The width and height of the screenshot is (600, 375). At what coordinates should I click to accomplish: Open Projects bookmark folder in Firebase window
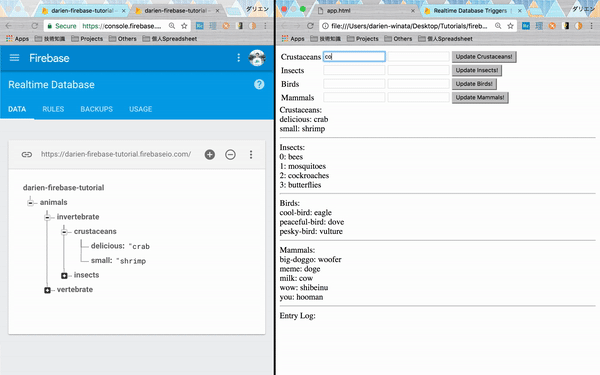pos(87,39)
